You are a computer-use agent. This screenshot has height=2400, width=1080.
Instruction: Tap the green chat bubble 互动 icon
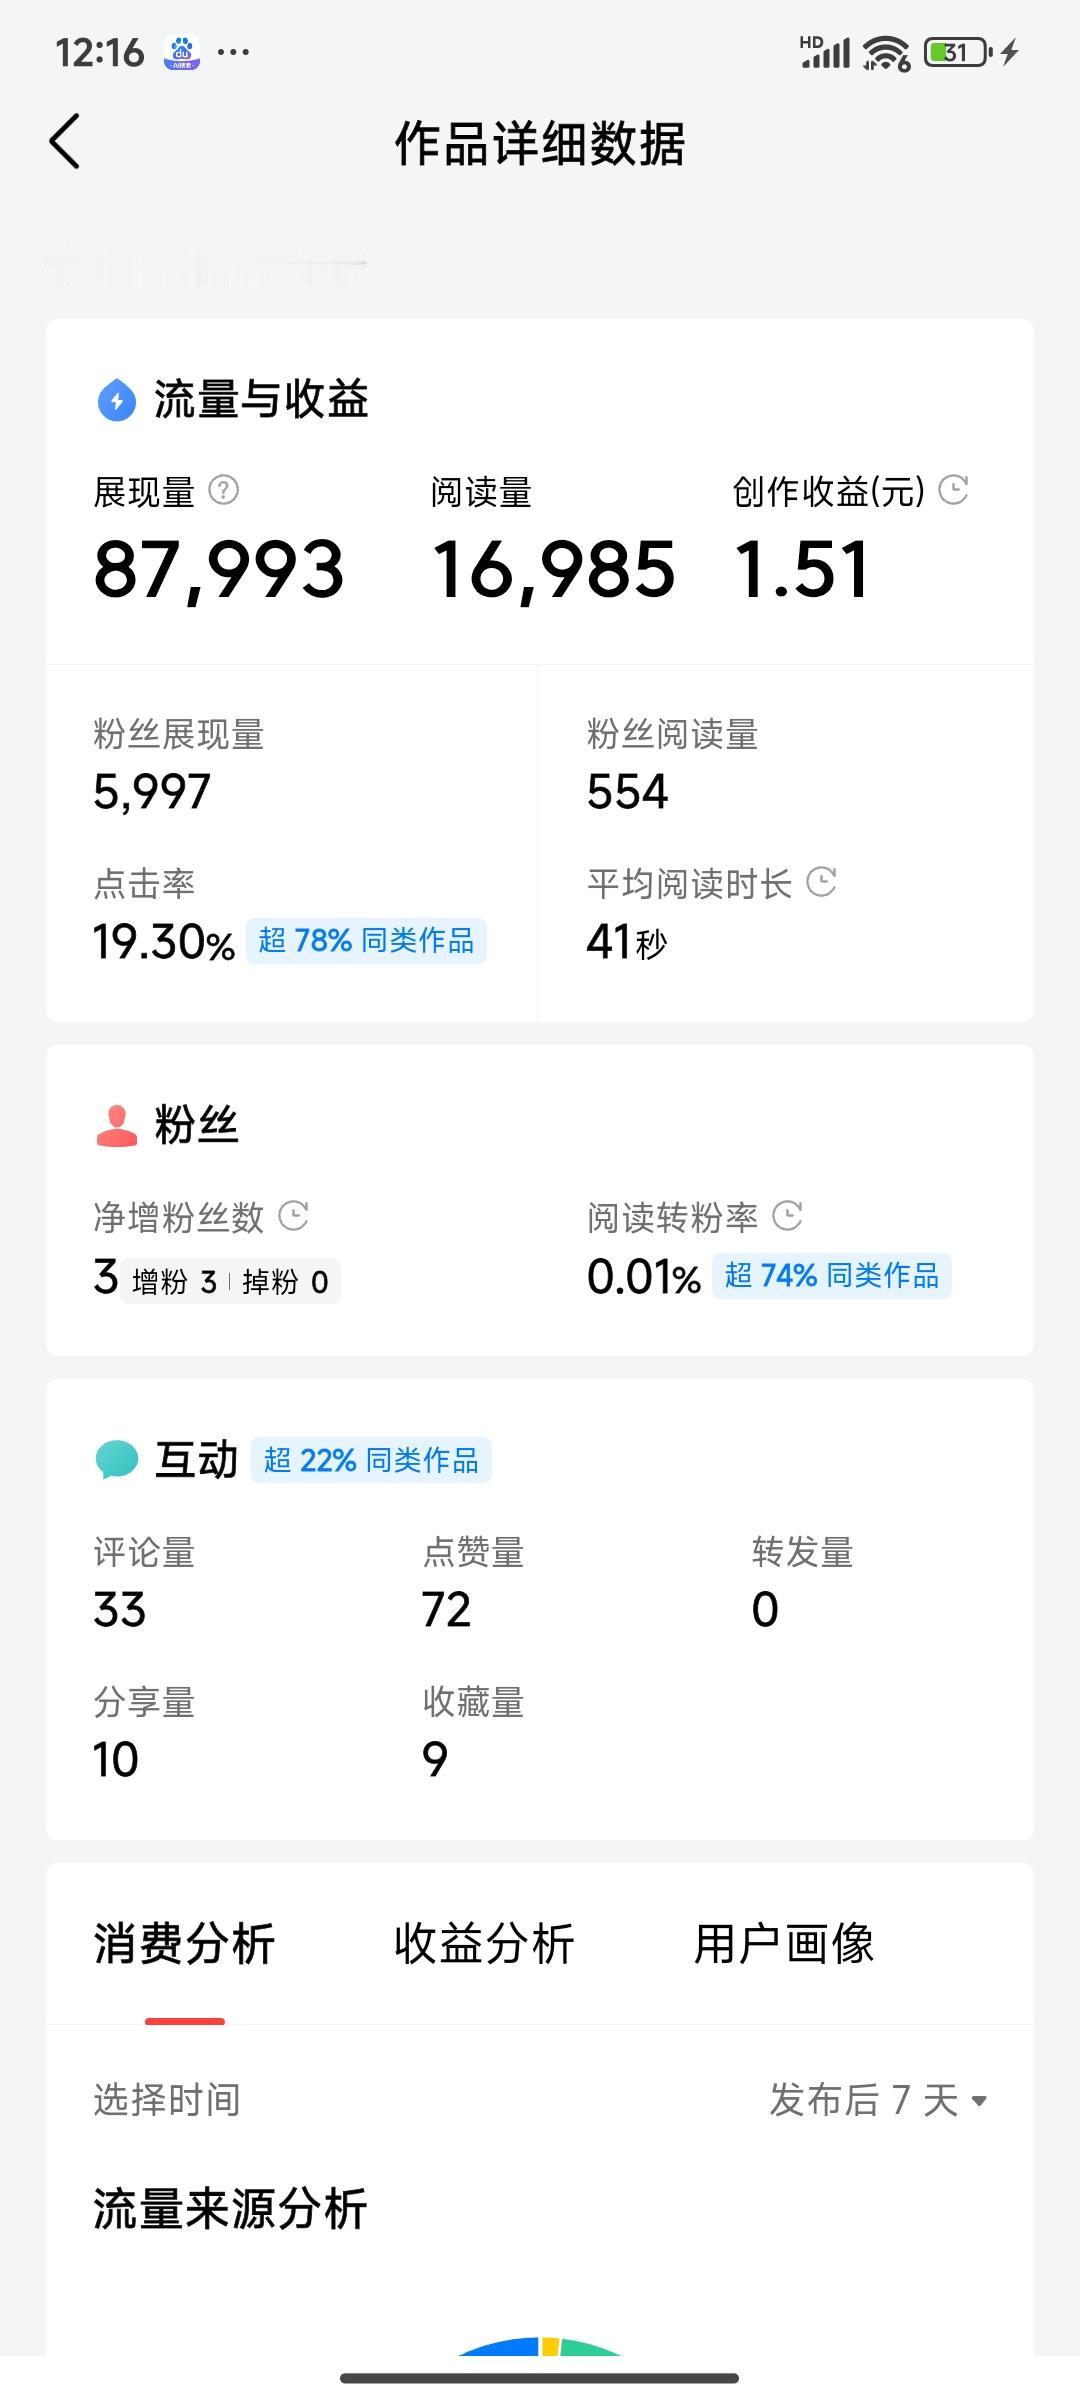tap(117, 1459)
